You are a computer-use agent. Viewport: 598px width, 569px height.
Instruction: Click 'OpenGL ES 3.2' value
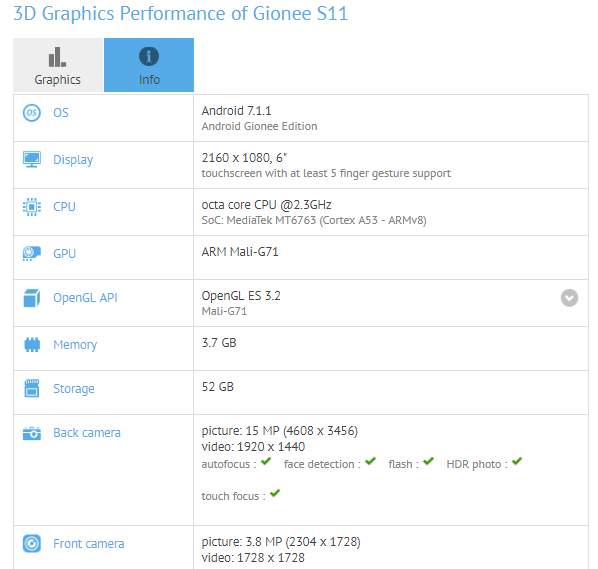click(x=241, y=296)
